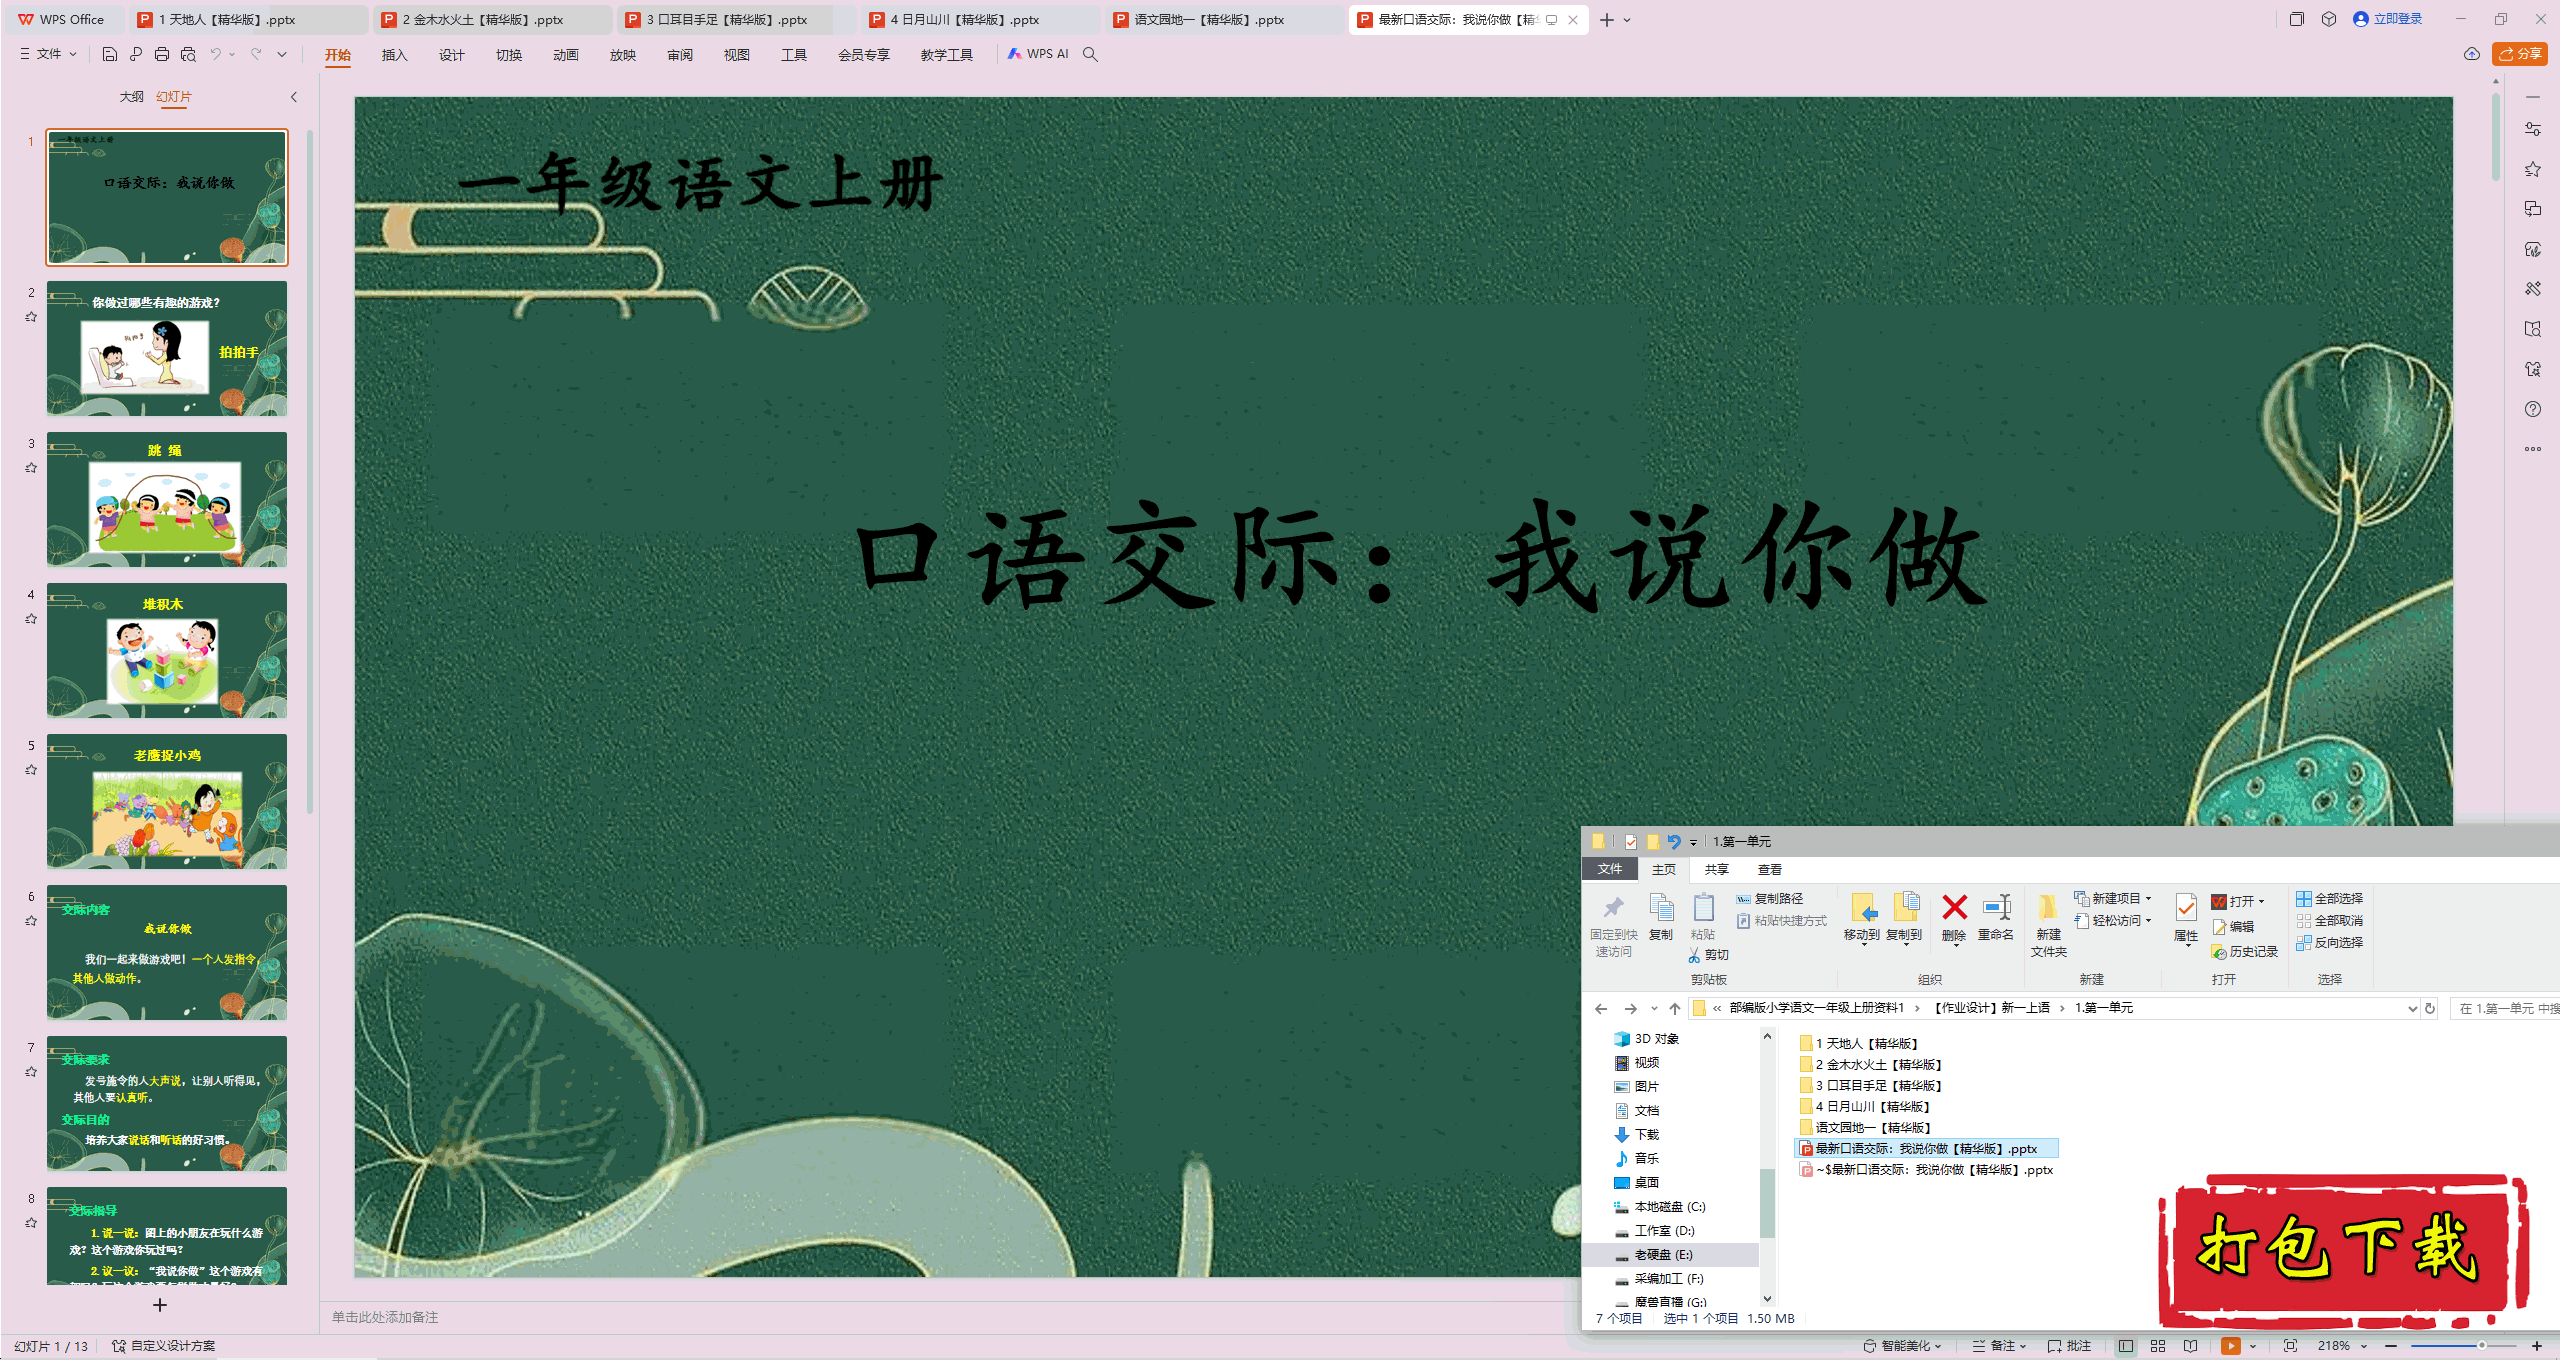Open the 动画 animation tab
Screen dimensions: 2560x1360
(566, 55)
